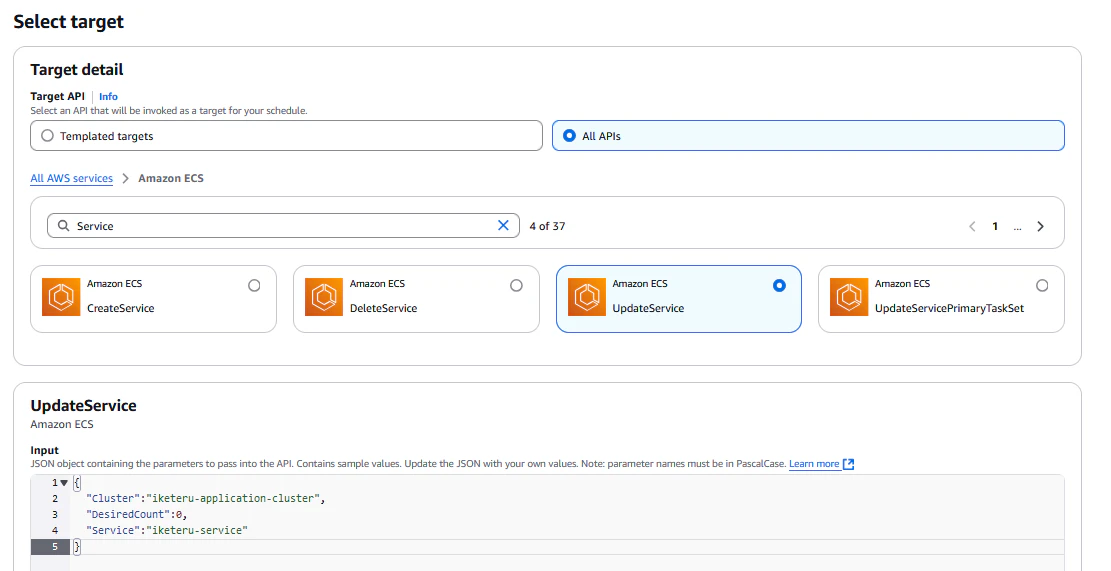The image size is (1111, 571).
Task: Click external link icon beside Learn more
Action: 848,464
